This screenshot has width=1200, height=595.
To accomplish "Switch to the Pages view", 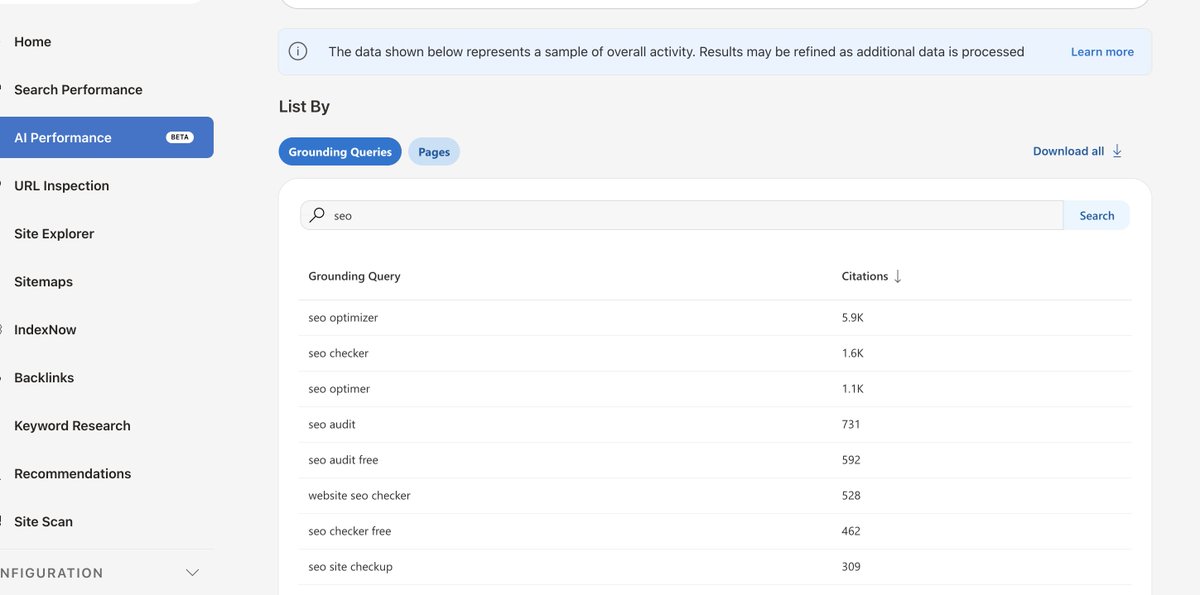I will (434, 151).
